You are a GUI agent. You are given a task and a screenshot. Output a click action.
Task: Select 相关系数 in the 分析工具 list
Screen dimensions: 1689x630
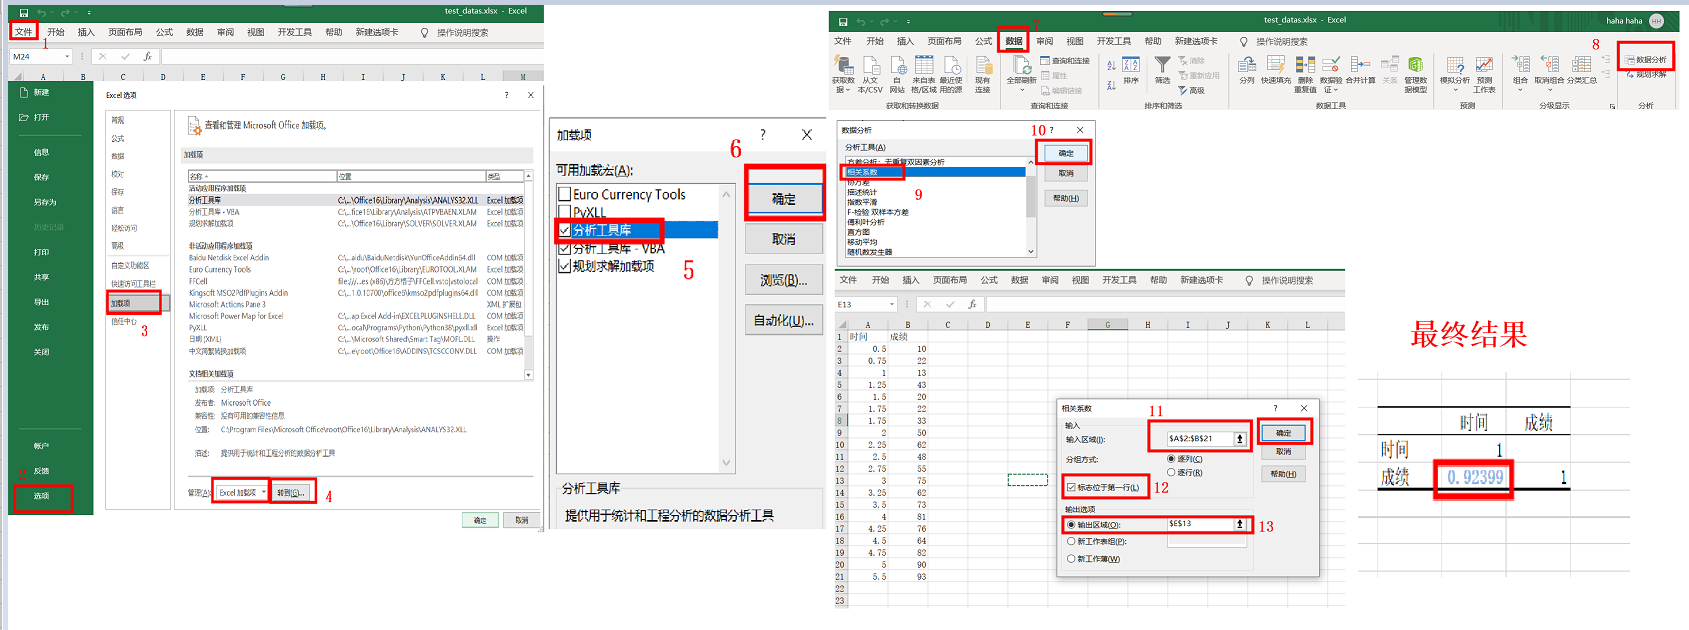pos(935,172)
